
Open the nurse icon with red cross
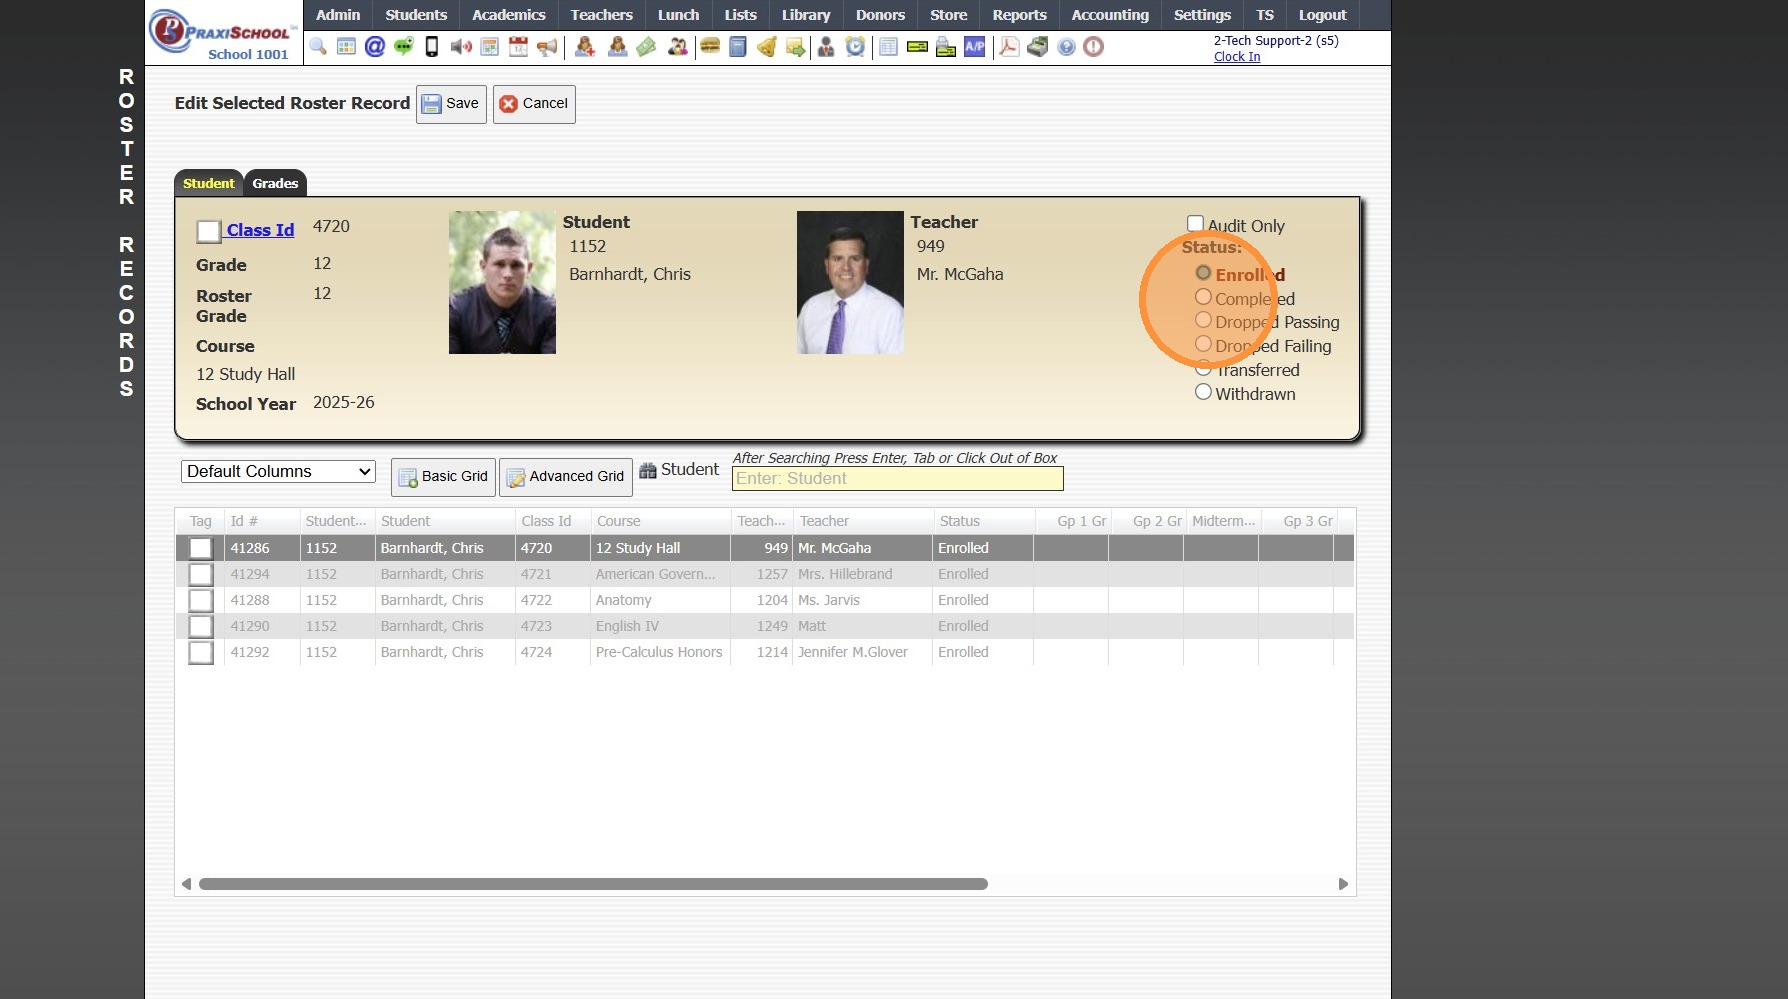(x=585, y=47)
